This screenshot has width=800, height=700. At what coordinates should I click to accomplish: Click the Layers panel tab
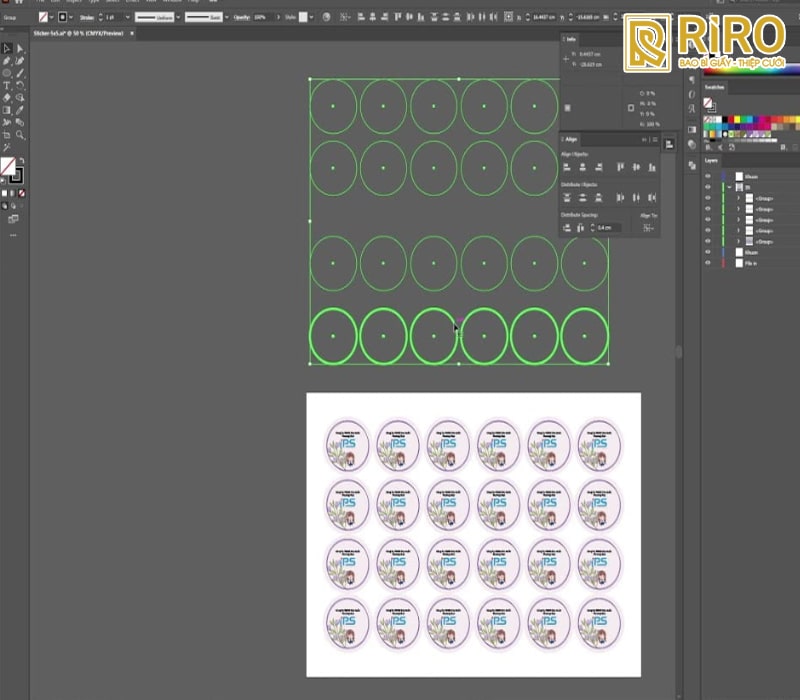(711, 160)
